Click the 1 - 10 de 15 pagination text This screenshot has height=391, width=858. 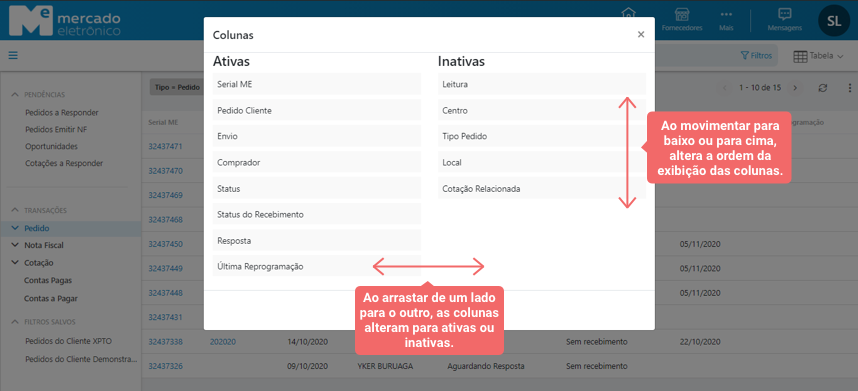tap(760, 88)
